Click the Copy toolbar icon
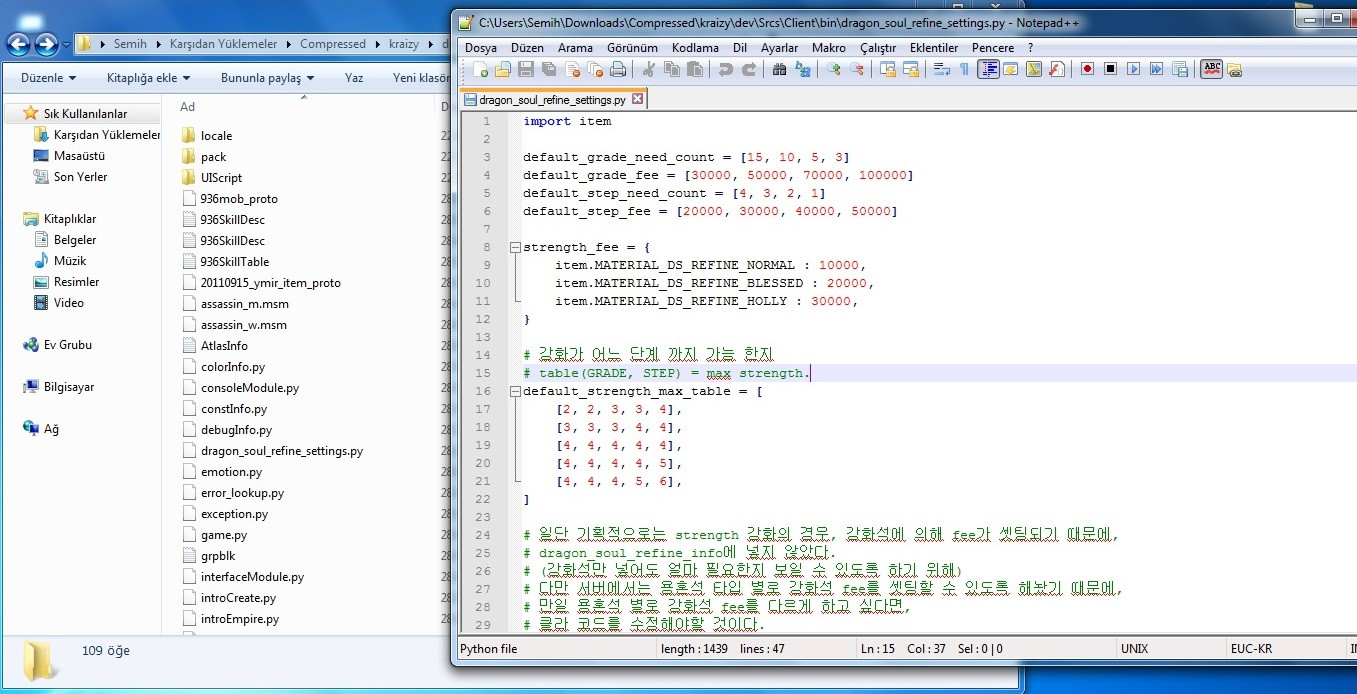 tap(672, 69)
